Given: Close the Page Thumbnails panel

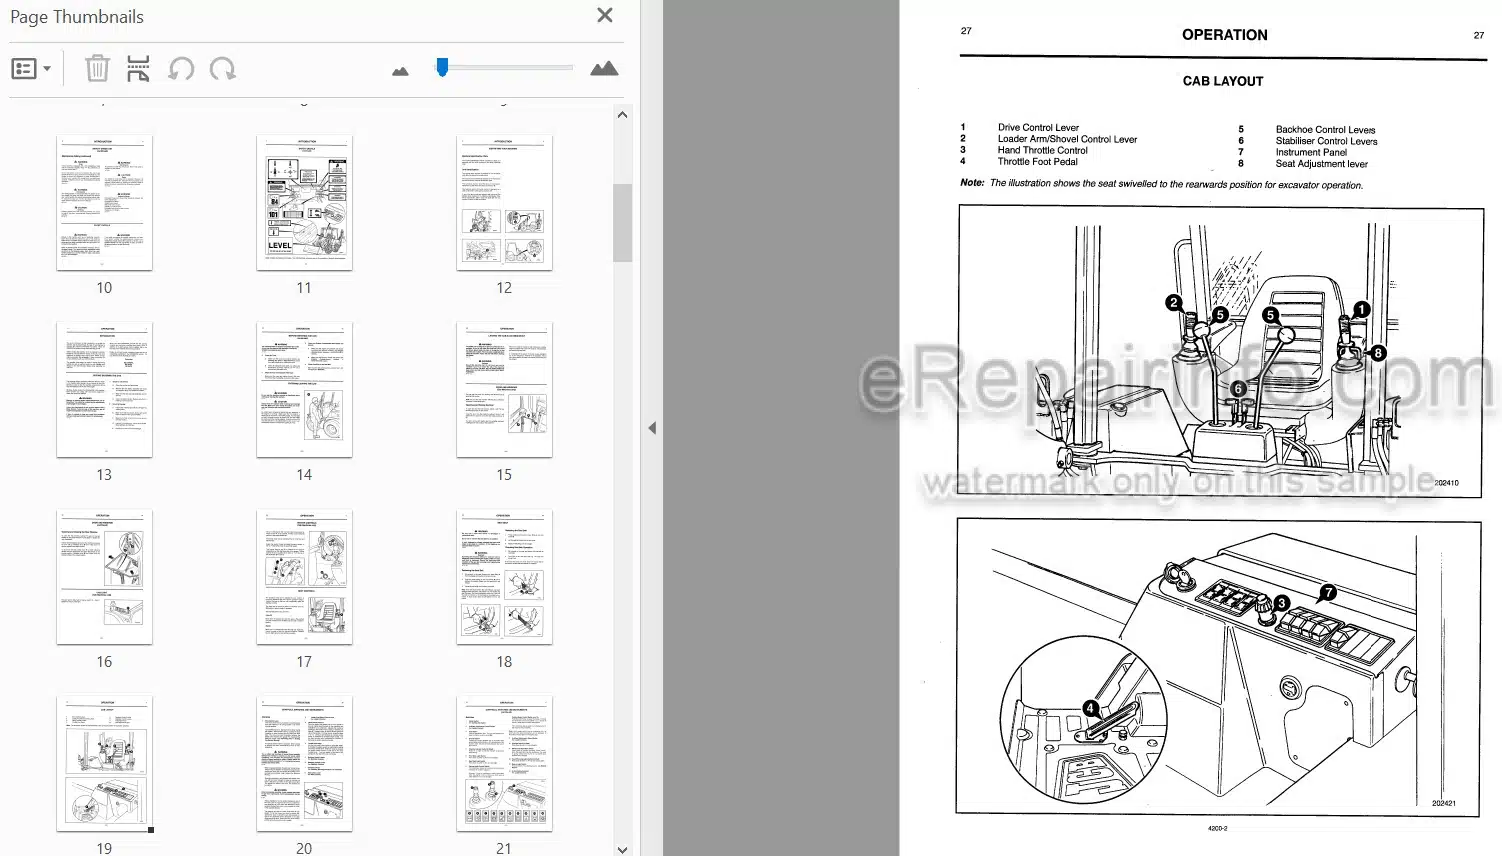Looking at the screenshot, I should [x=604, y=15].
